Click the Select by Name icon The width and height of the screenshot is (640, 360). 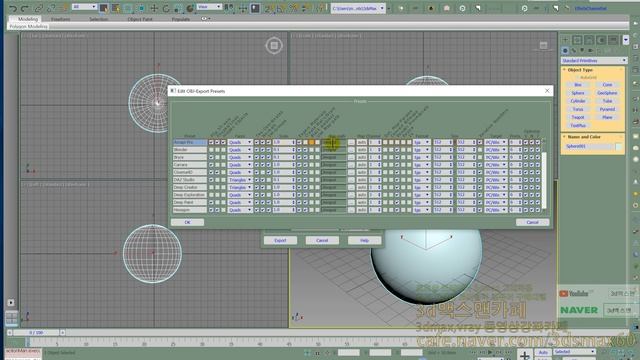[x=116, y=8]
